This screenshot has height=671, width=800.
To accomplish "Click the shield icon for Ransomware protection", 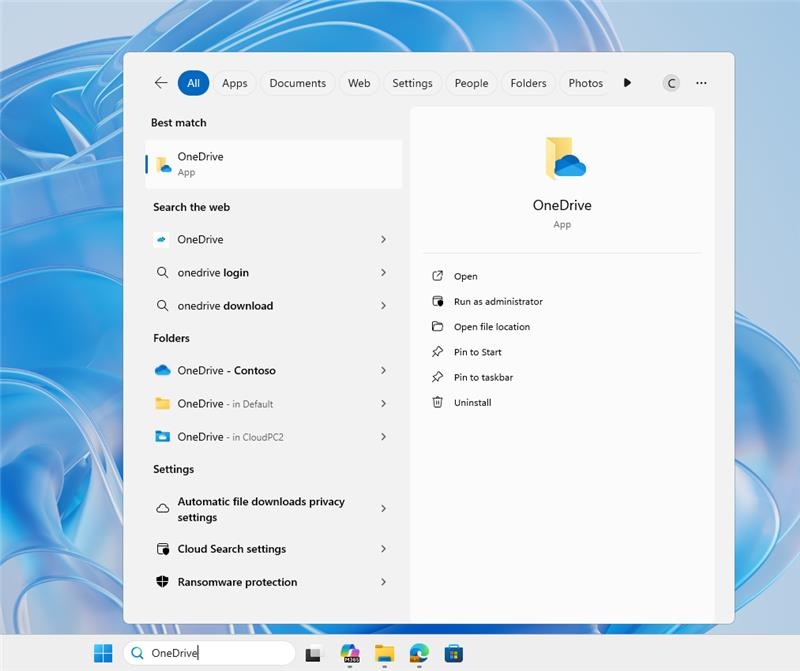I will 162,582.
